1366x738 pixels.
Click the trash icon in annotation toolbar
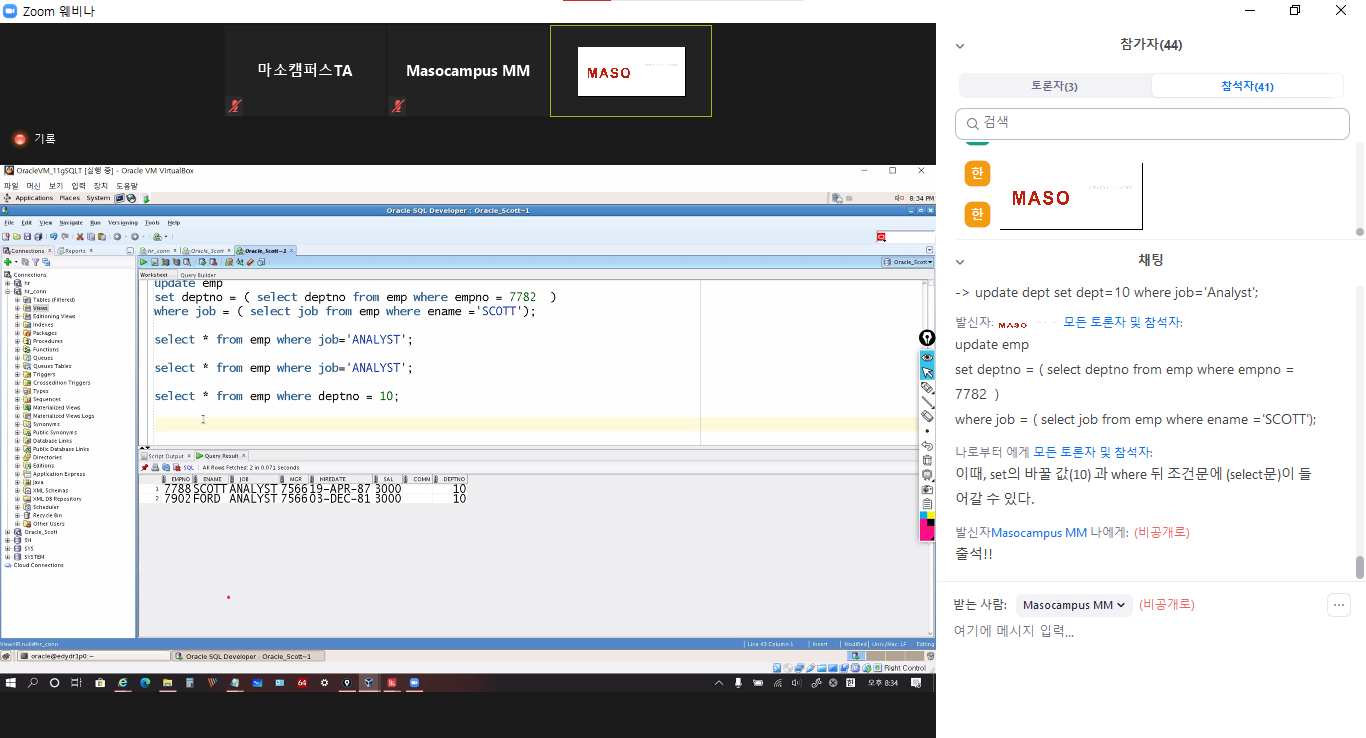point(927,460)
